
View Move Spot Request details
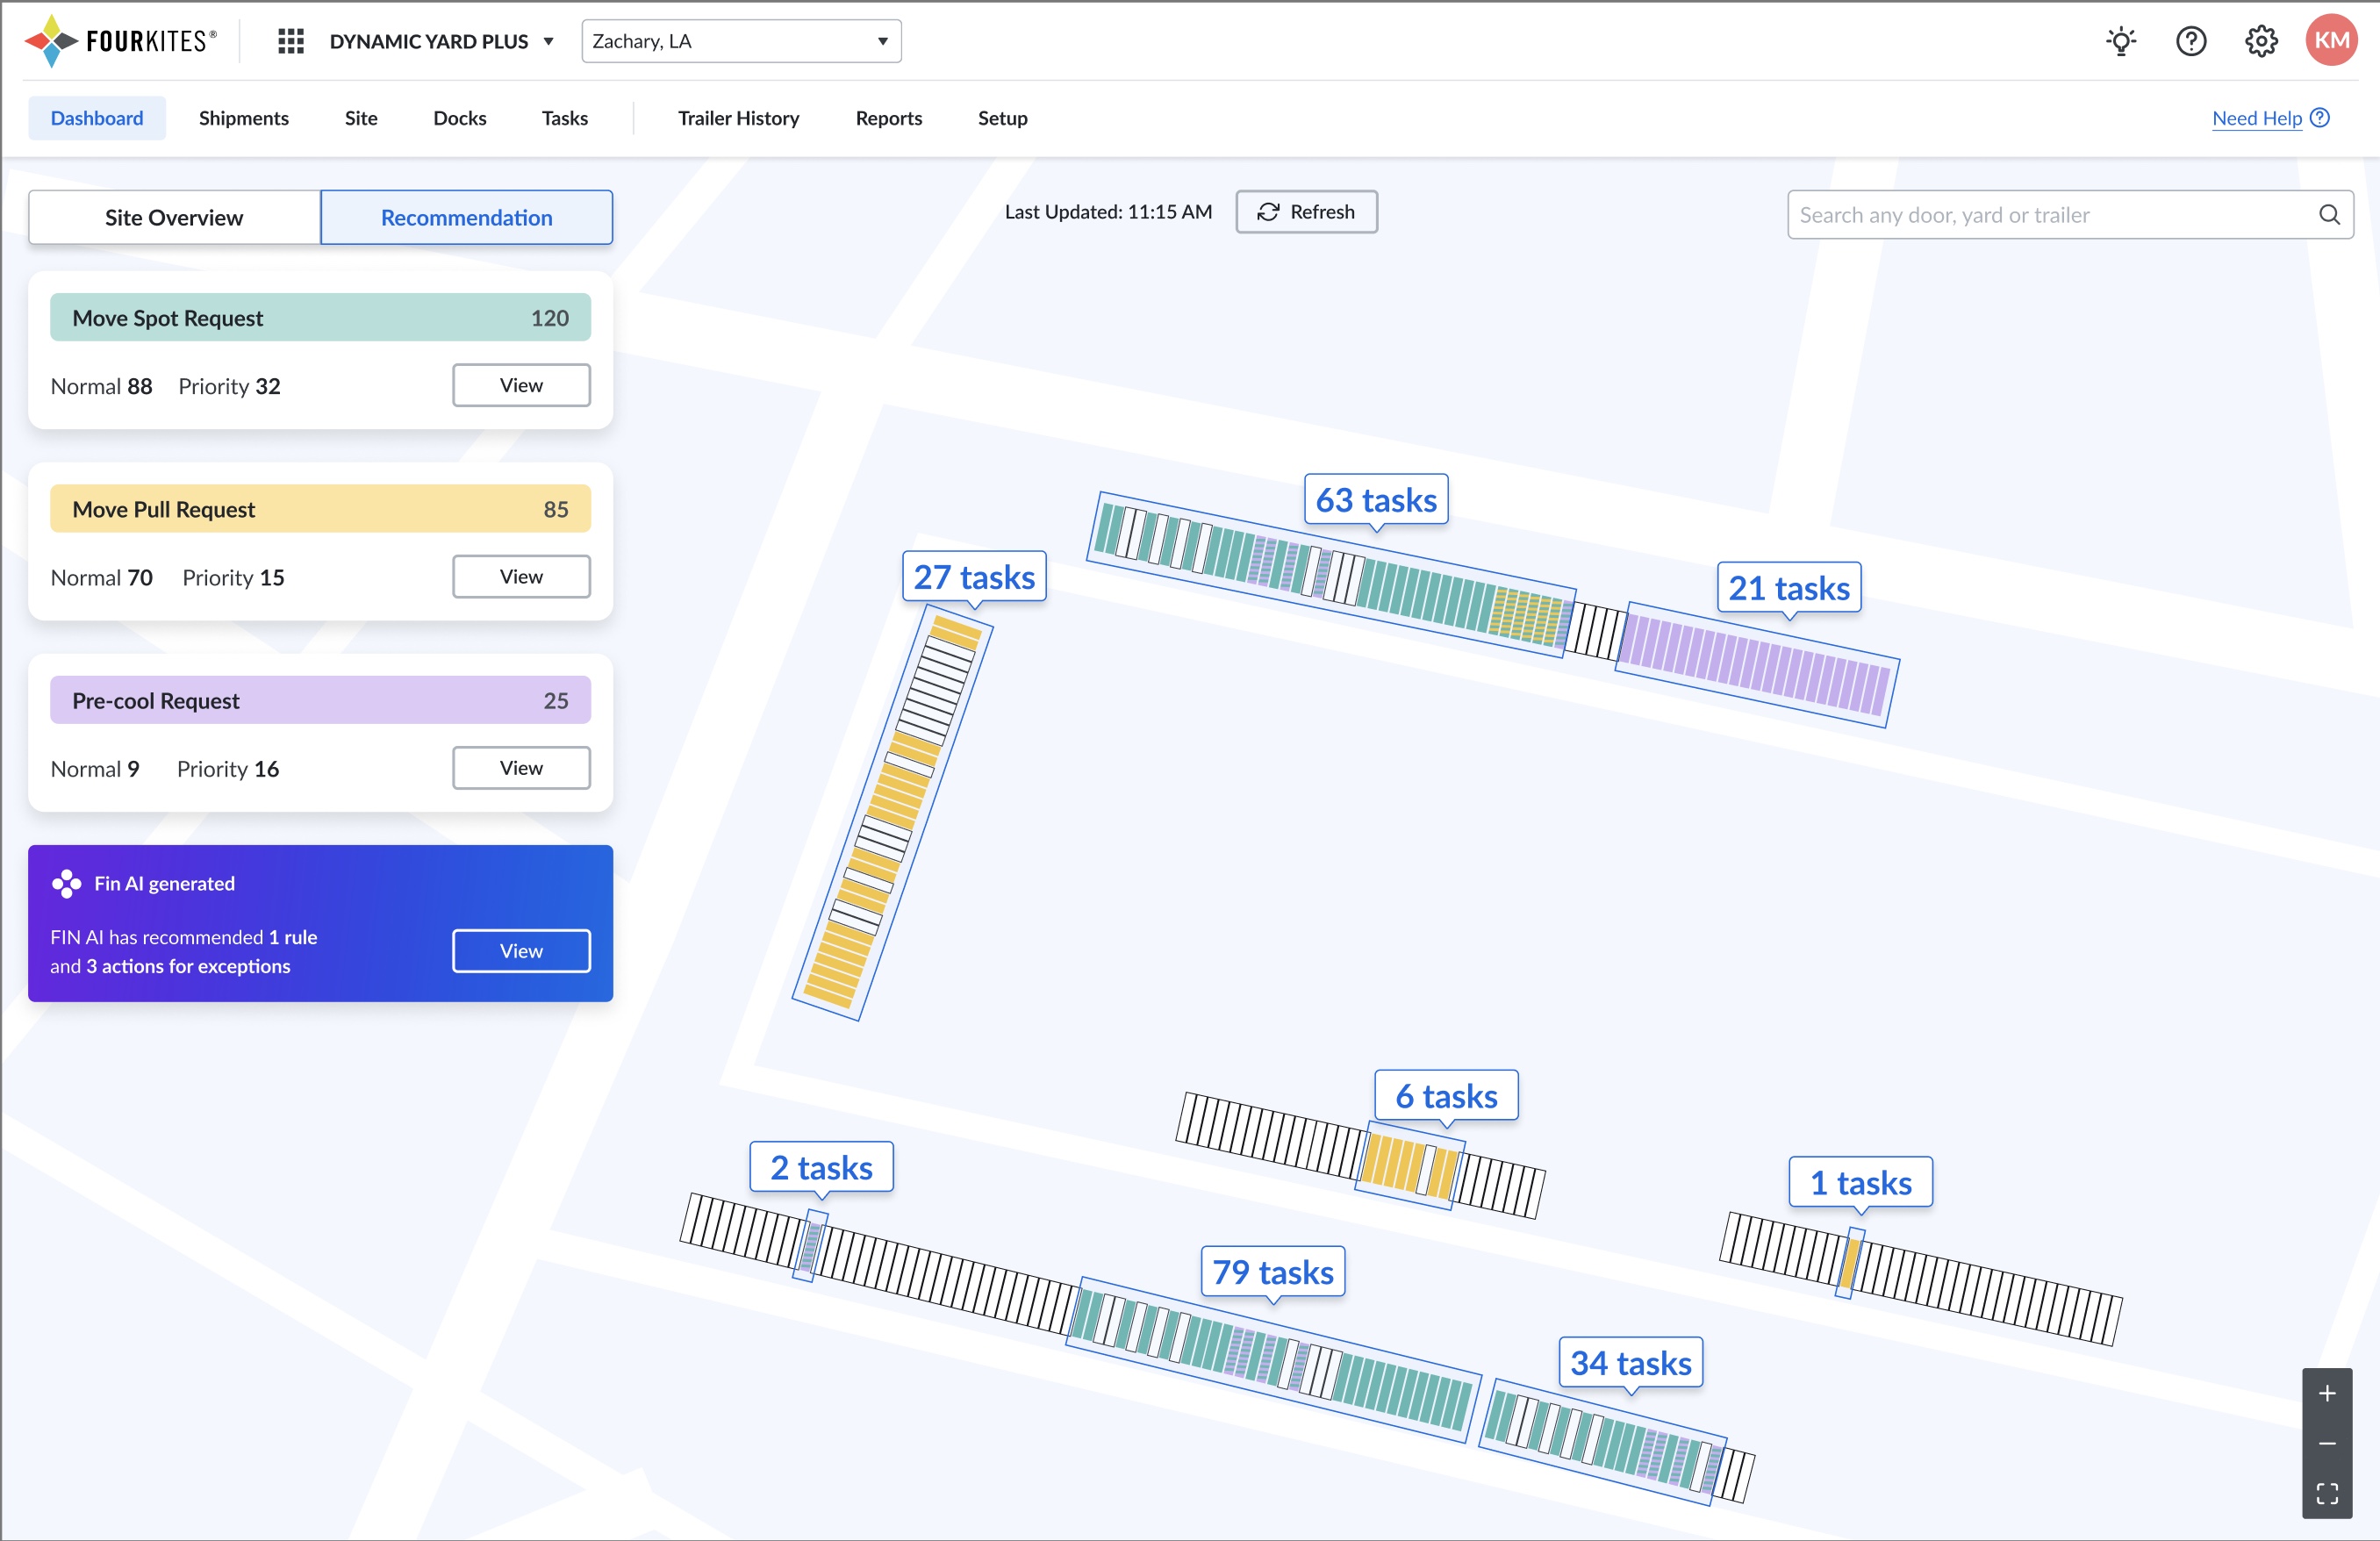521,385
